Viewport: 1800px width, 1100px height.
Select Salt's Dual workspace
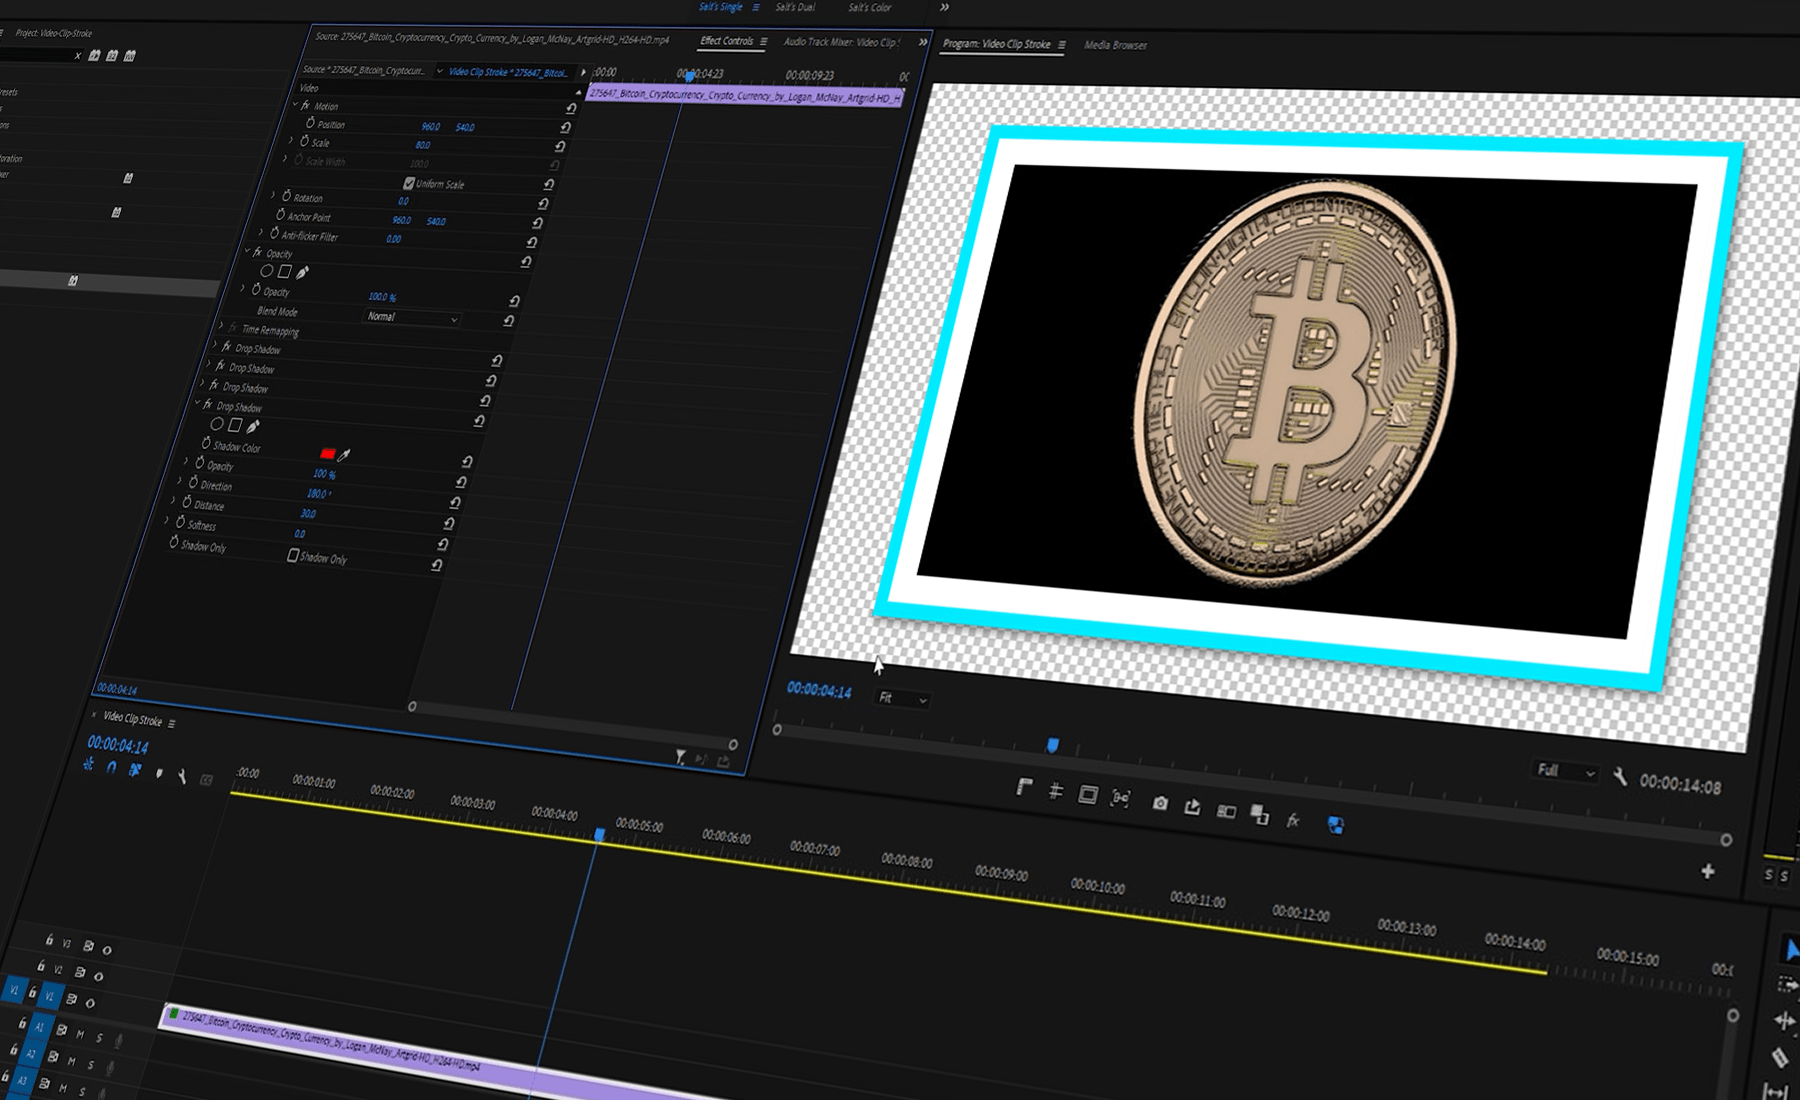pos(795,7)
